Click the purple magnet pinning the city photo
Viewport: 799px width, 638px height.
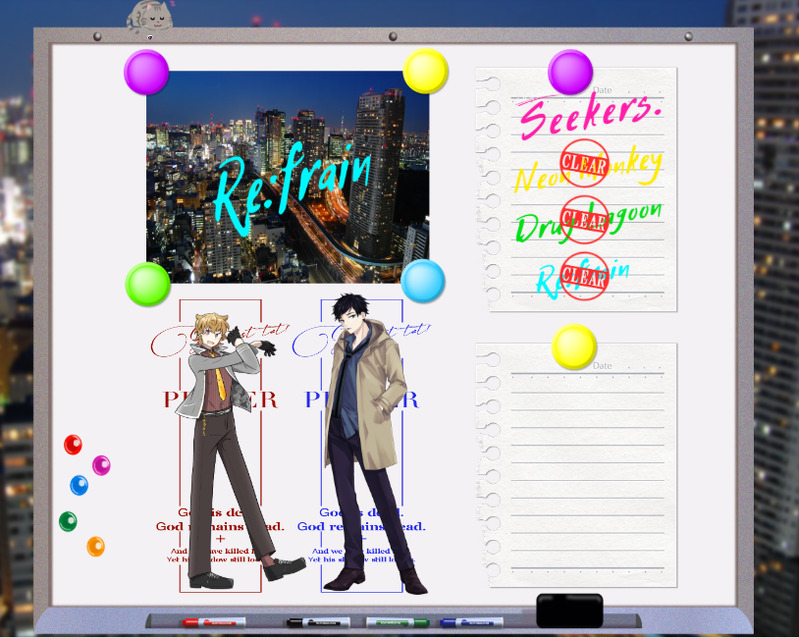(x=146, y=72)
